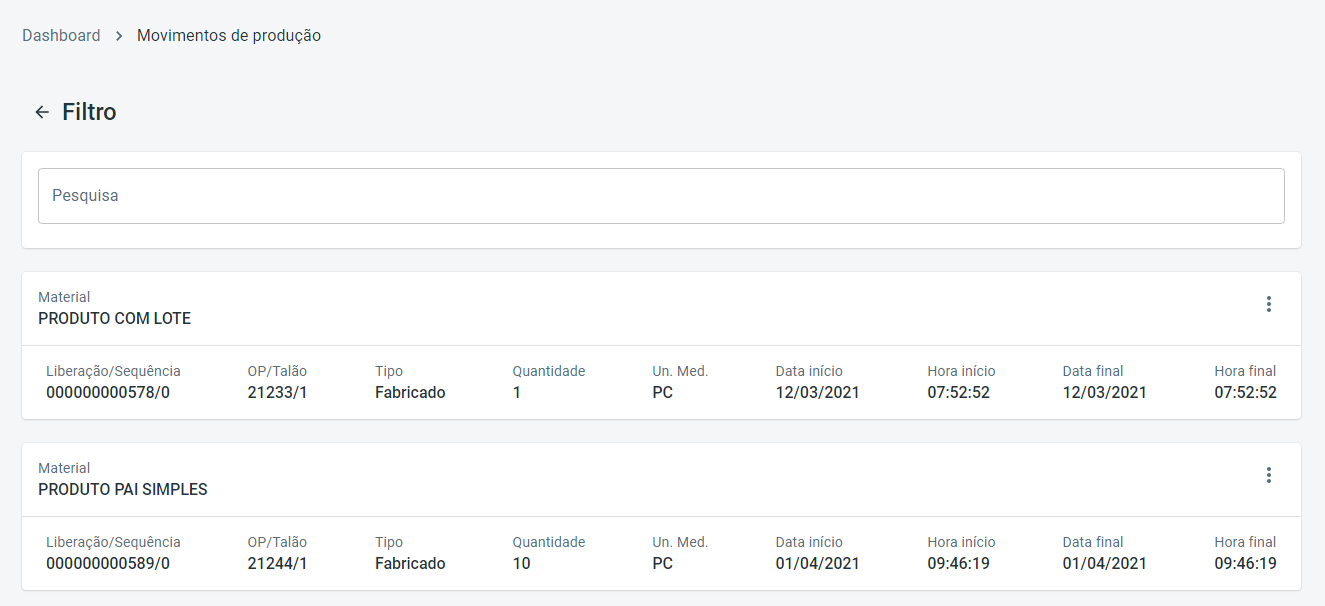Screen dimensions: 1325x606
Task: Click start date 01/04/2021 in second card
Action: pyautogui.click(x=817, y=563)
